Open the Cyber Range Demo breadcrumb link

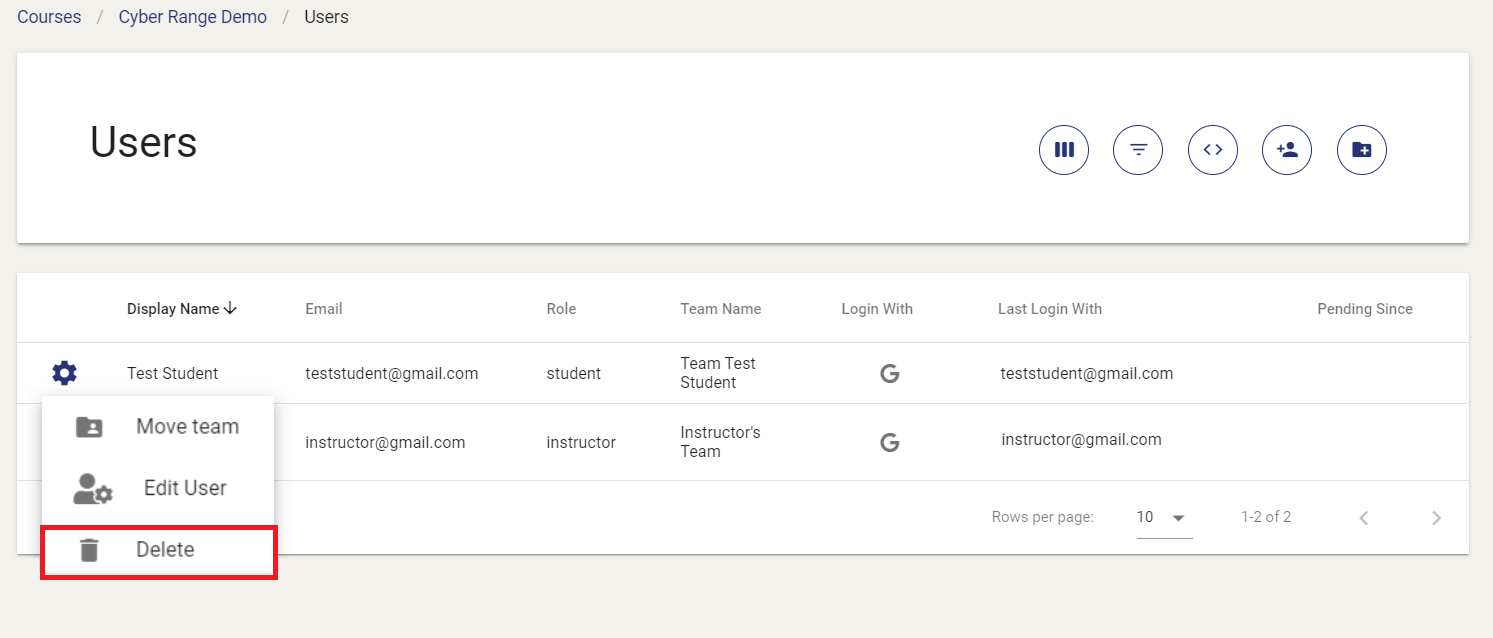tap(193, 17)
